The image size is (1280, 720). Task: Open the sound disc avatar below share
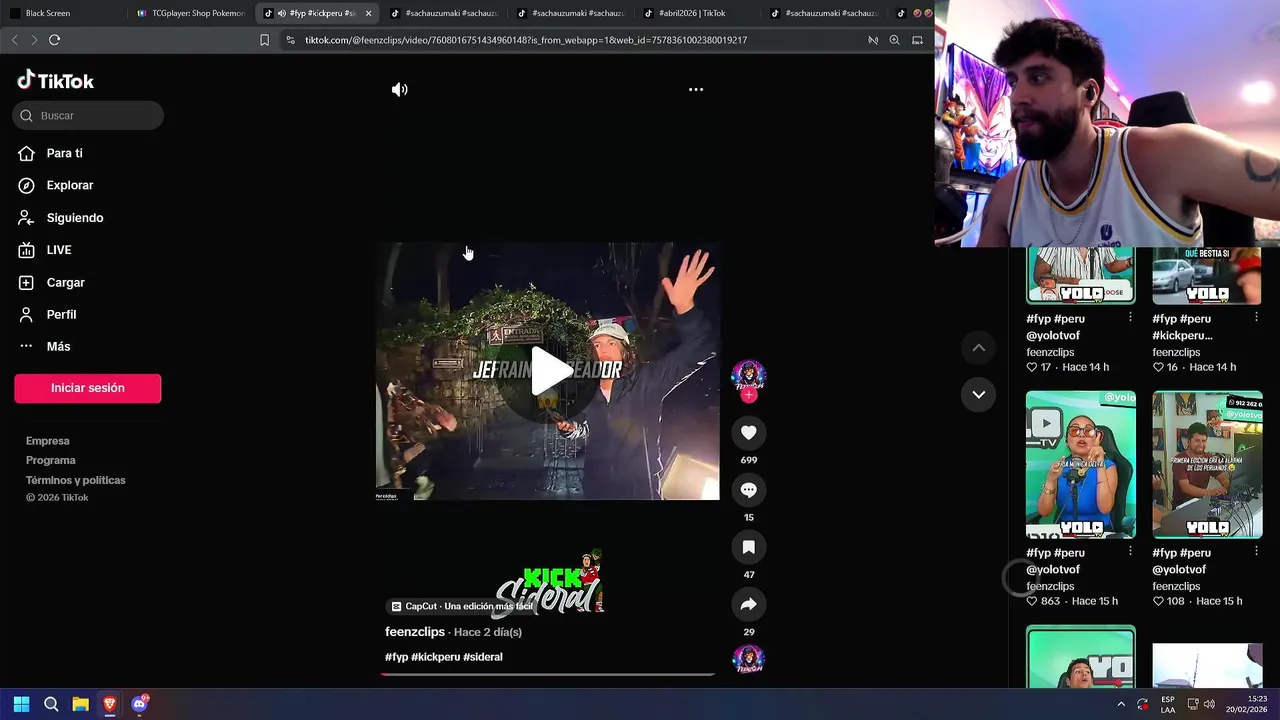[748, 660]
